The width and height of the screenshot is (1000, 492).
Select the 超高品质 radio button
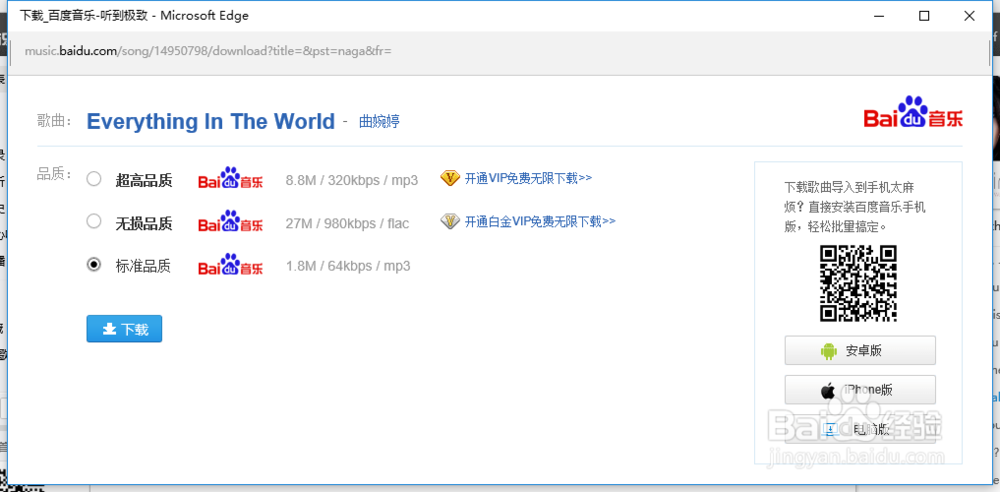(94, 179)
